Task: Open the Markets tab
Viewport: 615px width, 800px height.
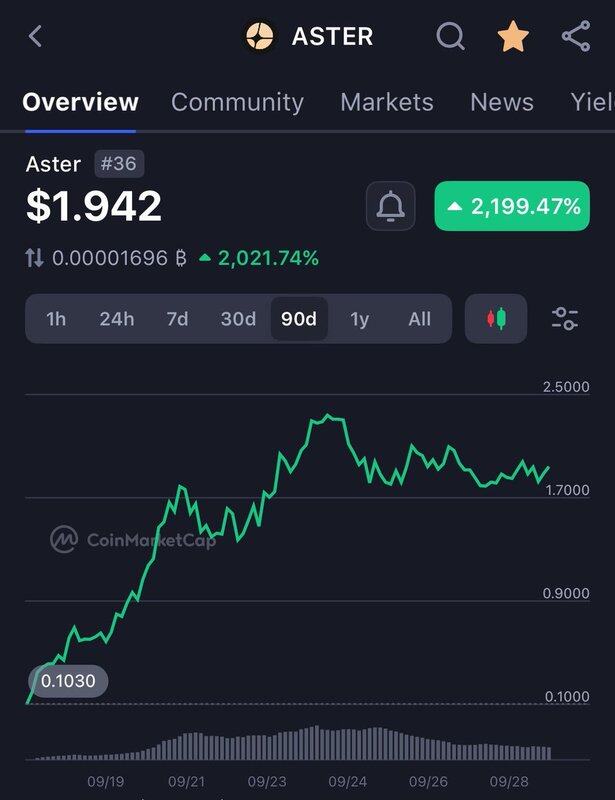Action: (386, 102)
